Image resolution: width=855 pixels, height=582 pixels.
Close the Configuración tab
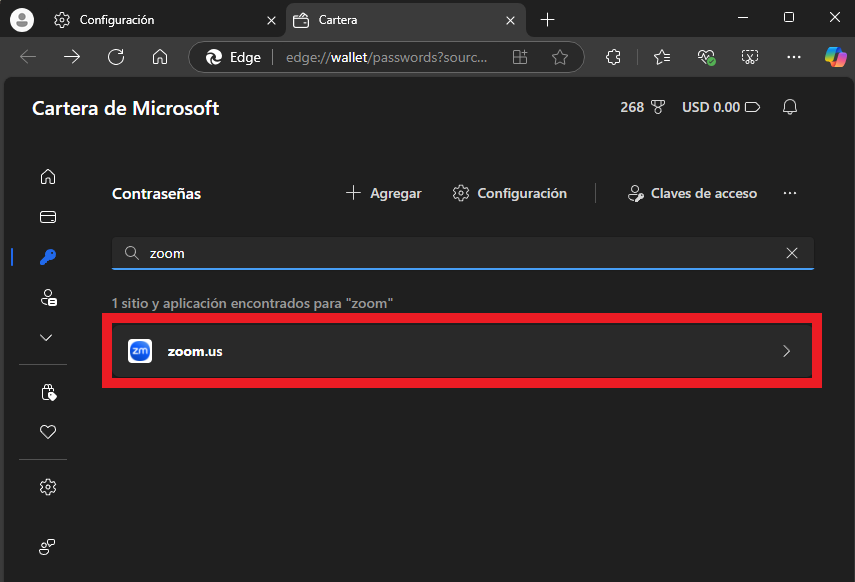pos(271,21)
